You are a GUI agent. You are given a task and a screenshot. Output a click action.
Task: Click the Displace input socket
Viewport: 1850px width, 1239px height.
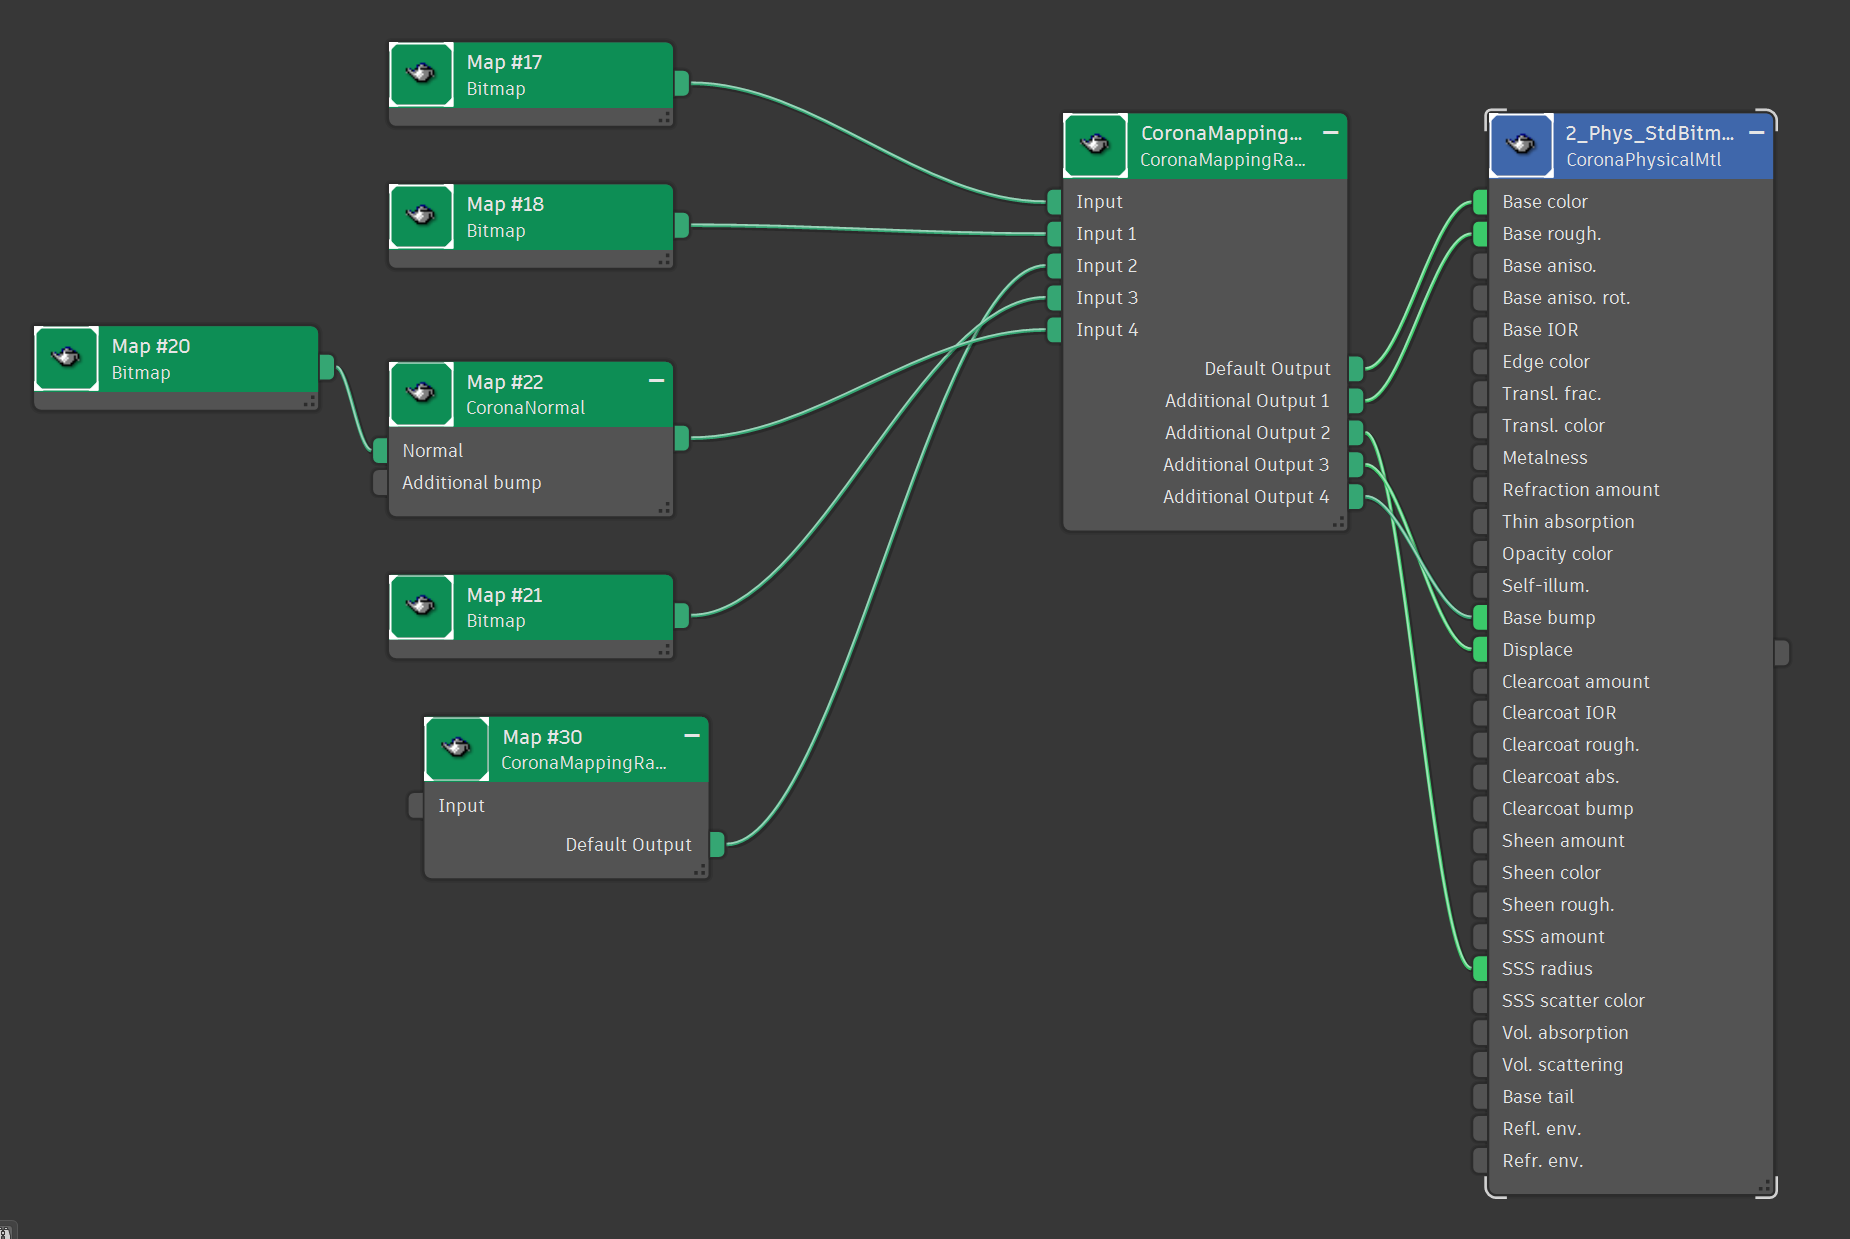[x=1480, y=649]
